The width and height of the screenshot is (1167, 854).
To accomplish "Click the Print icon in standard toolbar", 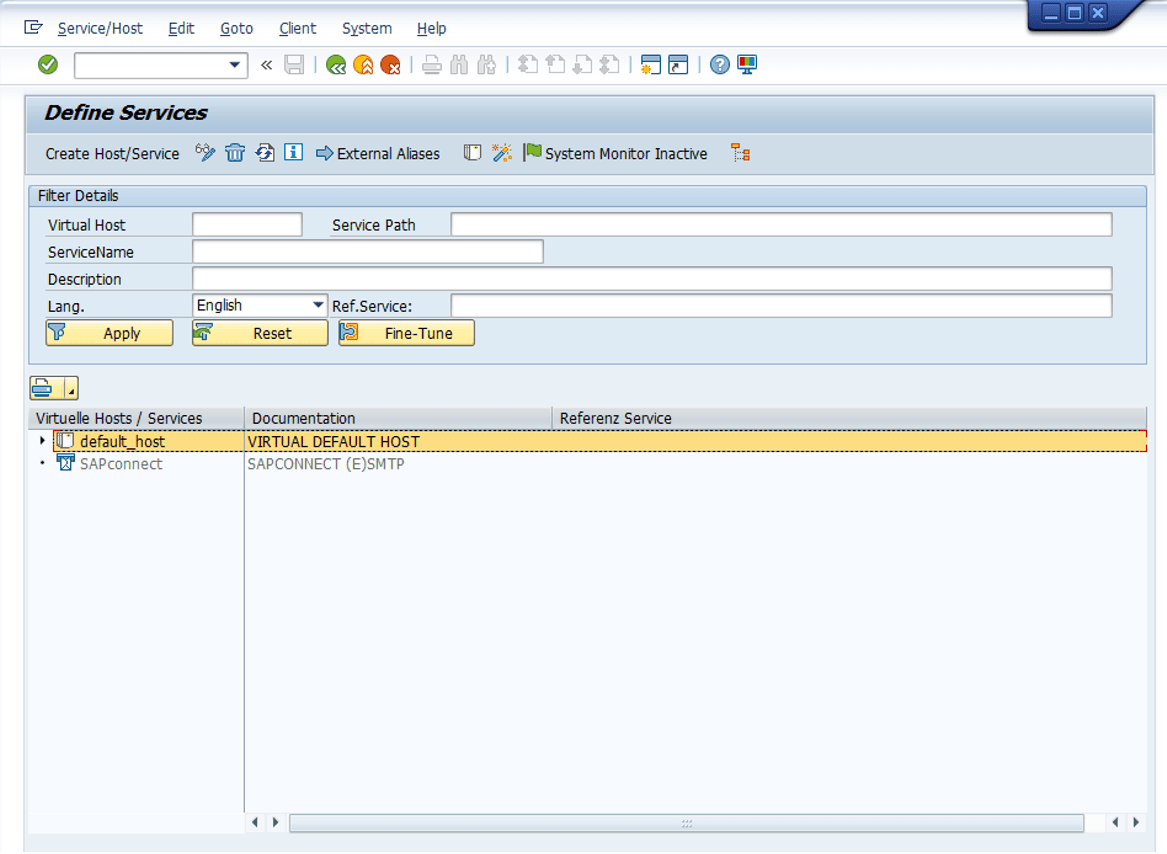I will point(432,65).
